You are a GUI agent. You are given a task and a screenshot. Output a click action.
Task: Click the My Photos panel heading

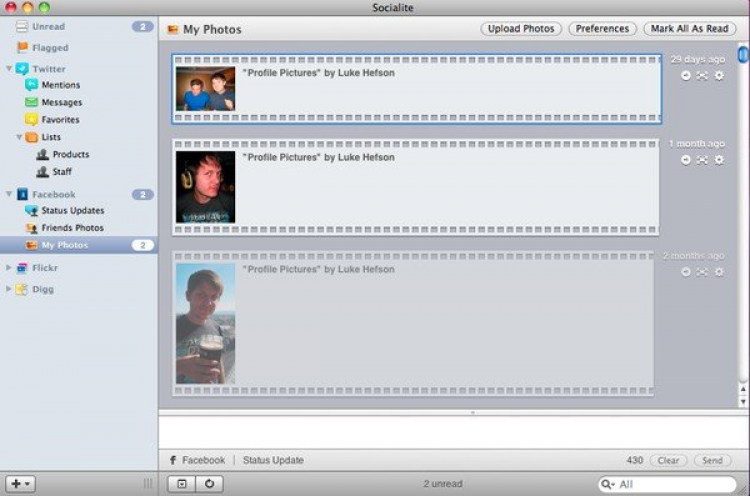click(x=212, y=29)
